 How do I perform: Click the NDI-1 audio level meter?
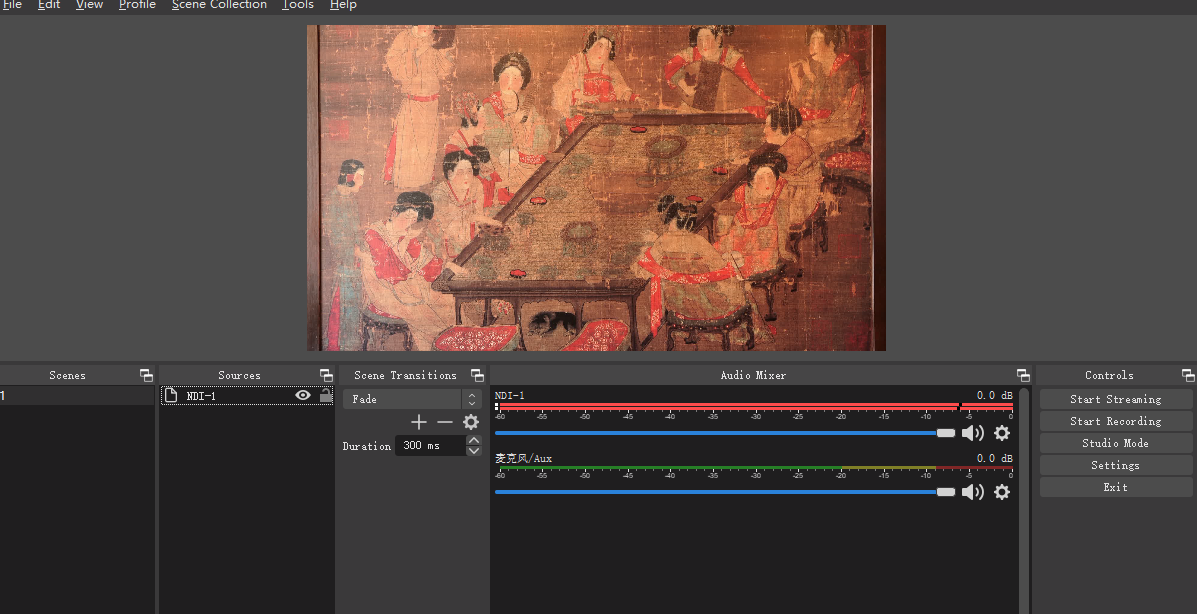(753, 406)
